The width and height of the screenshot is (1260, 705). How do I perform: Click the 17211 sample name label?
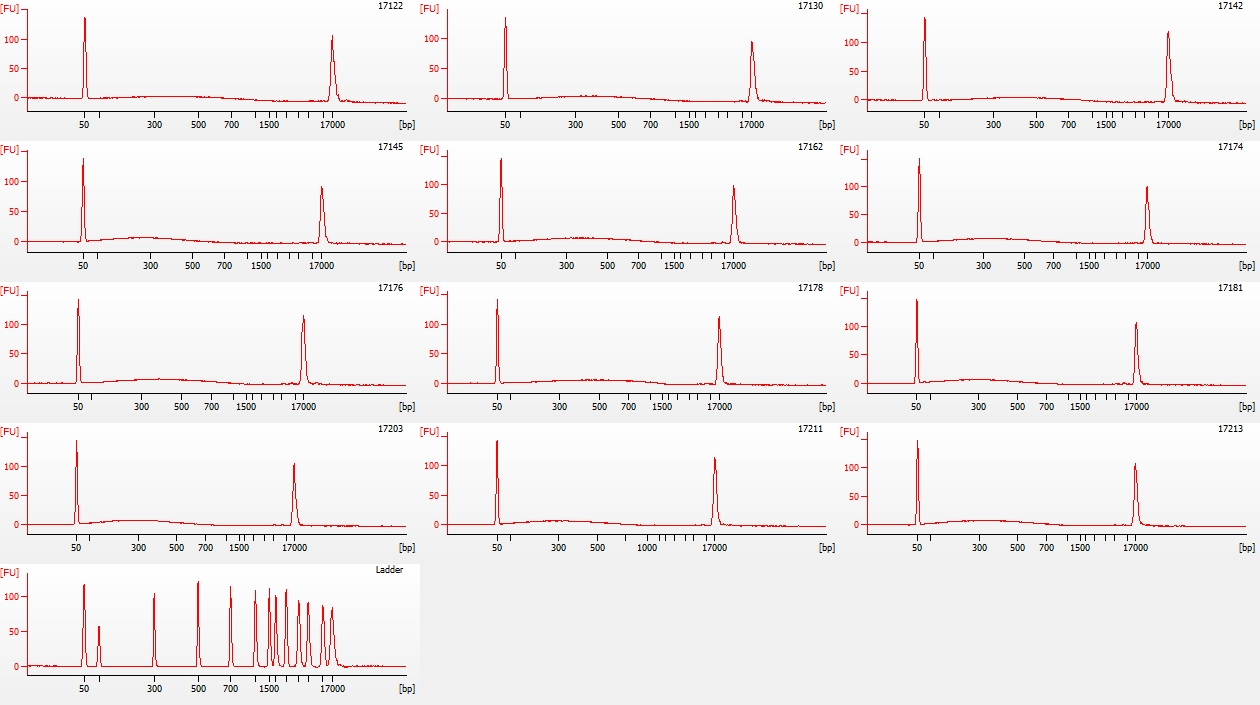[810, 429]
